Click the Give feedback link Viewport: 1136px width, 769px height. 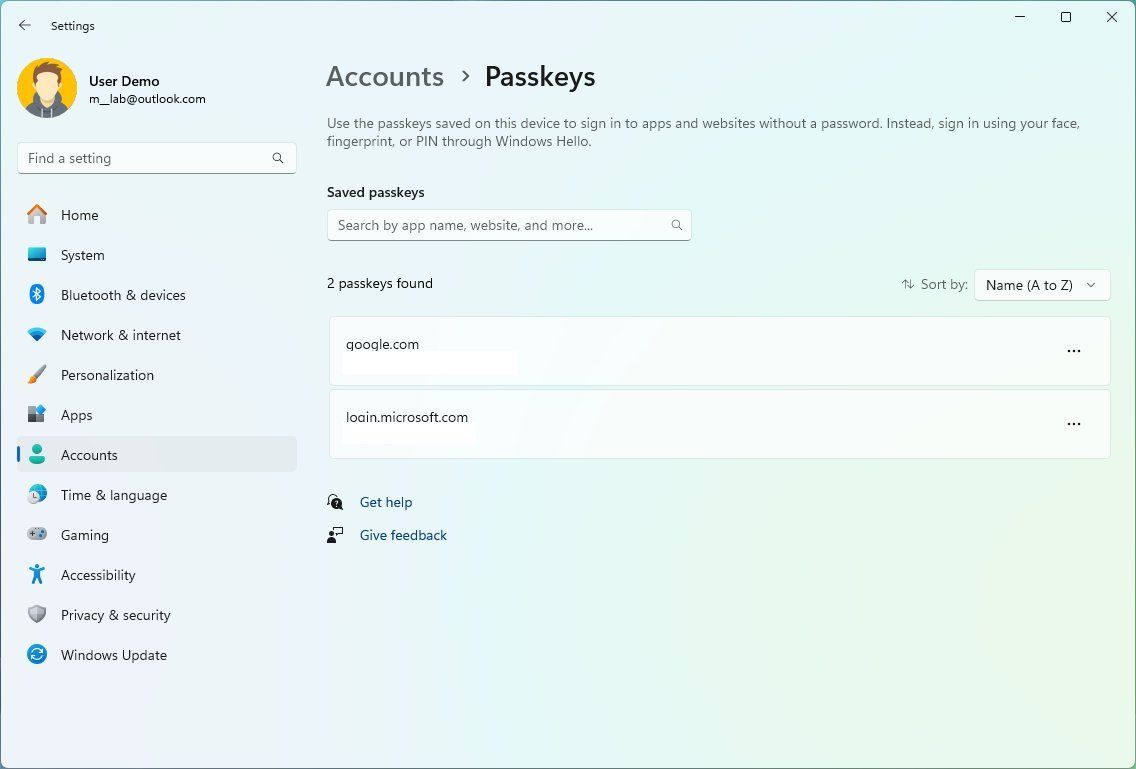coord(403,535)
